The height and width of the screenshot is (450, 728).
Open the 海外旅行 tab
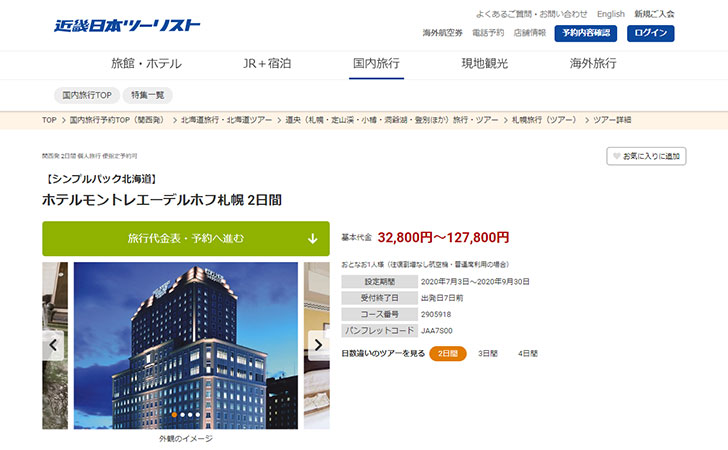593,64
